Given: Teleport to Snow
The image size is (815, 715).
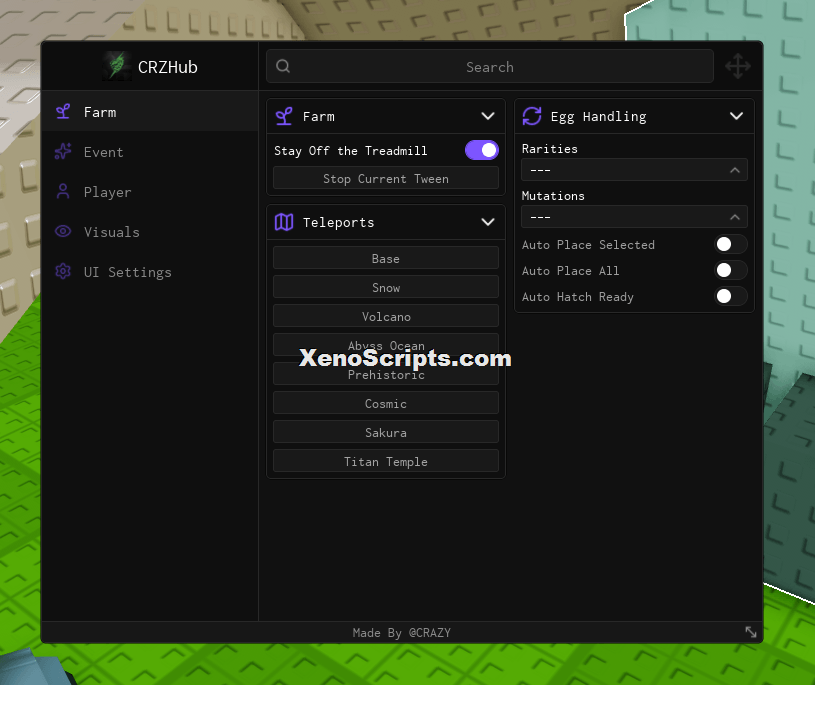Looking at the screenshot, I should (x=386, y=287).
